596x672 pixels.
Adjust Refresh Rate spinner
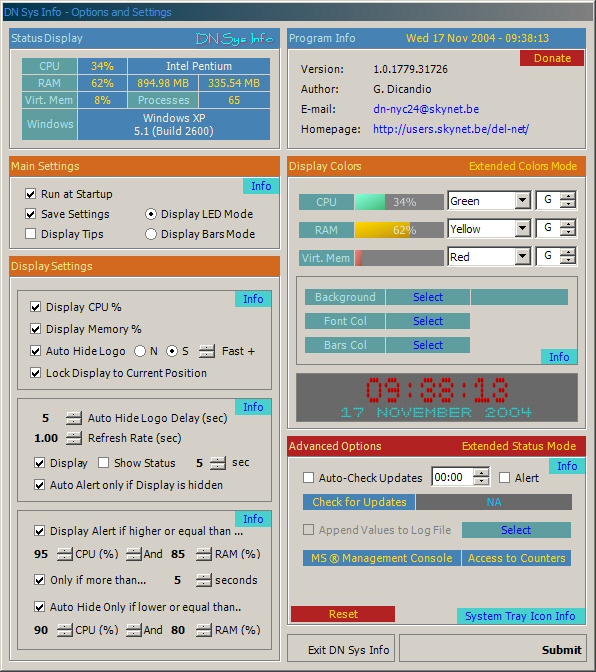click(x=74, y=438)
